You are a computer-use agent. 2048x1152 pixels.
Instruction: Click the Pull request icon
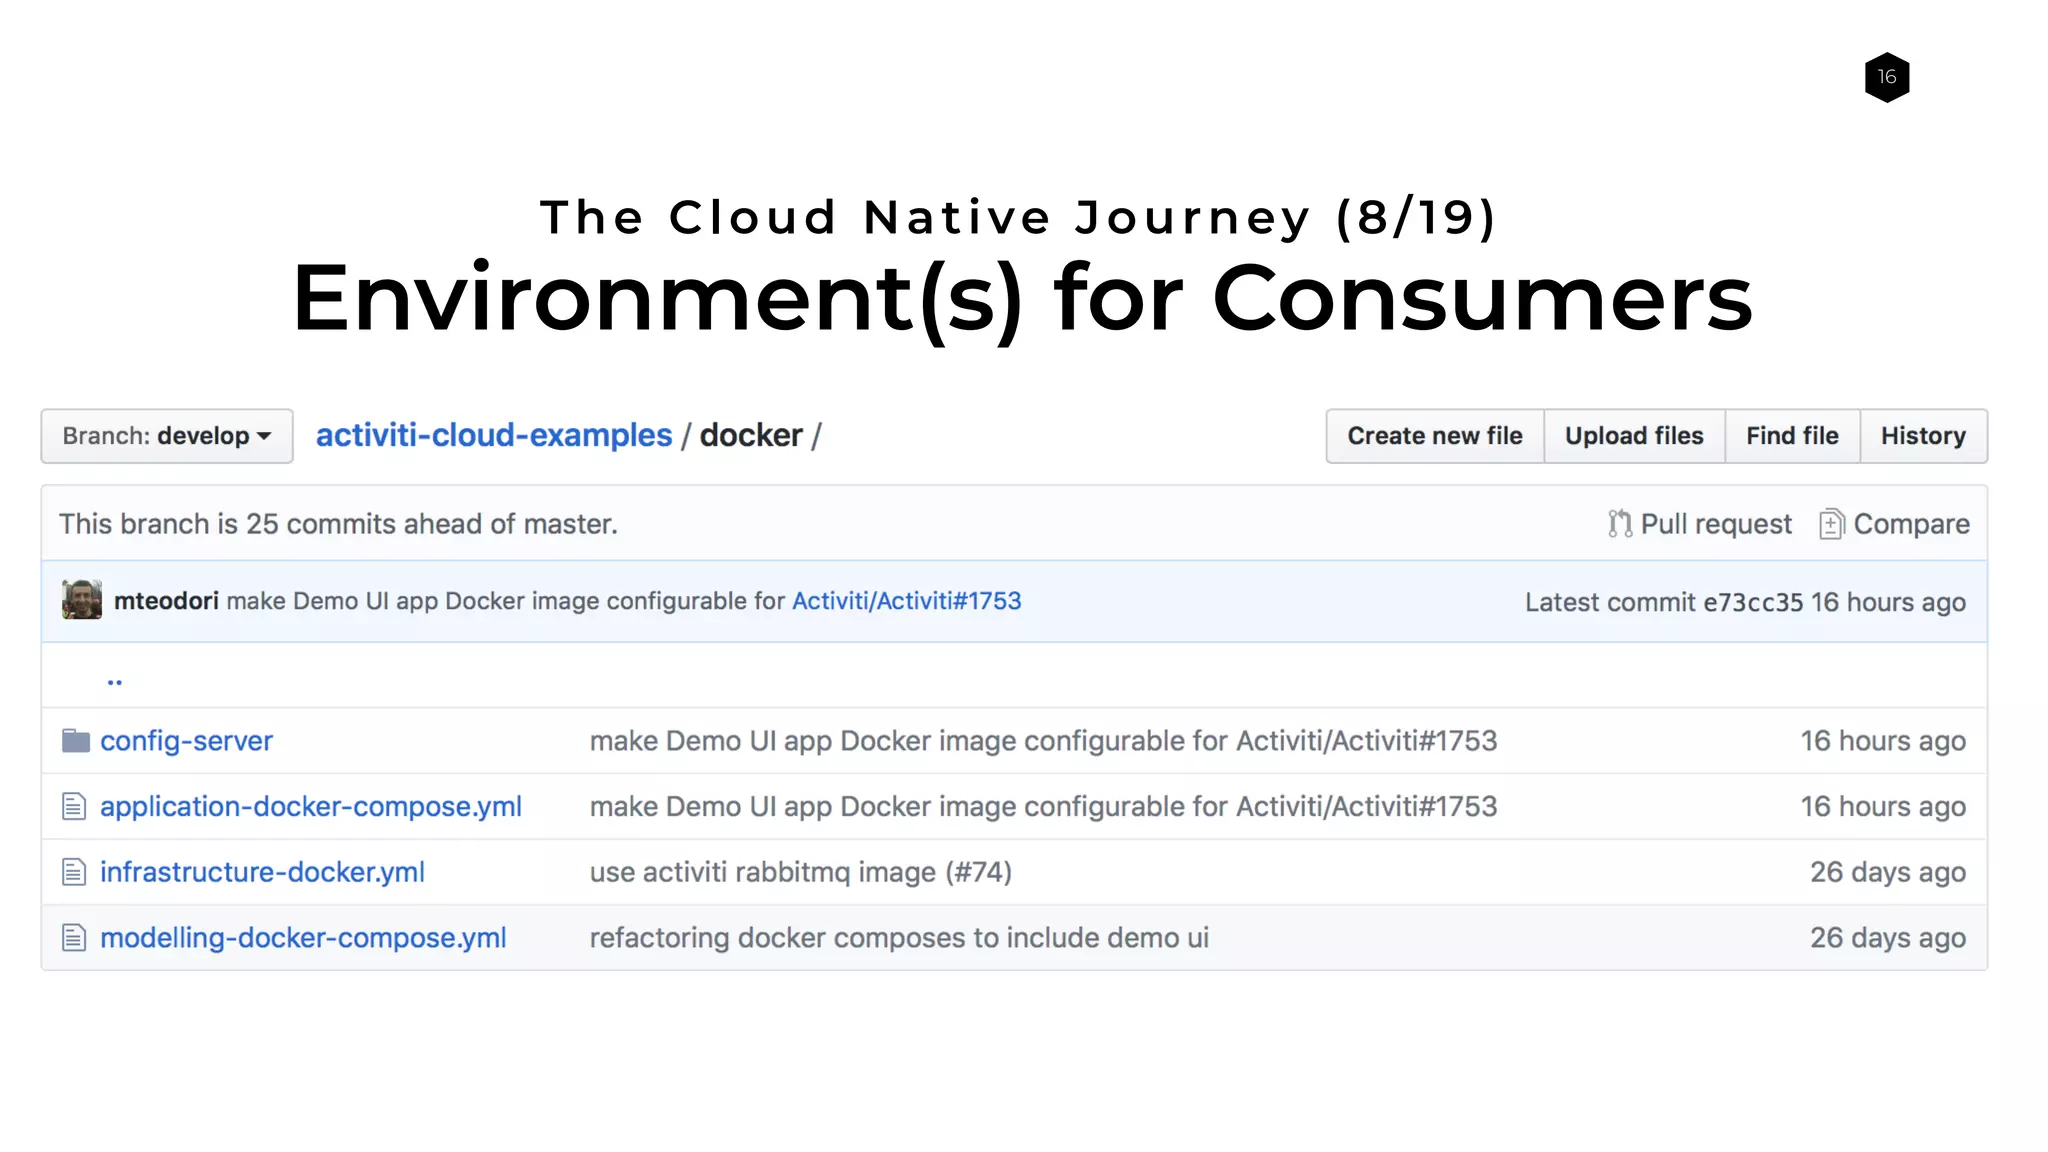(1619, 524)
